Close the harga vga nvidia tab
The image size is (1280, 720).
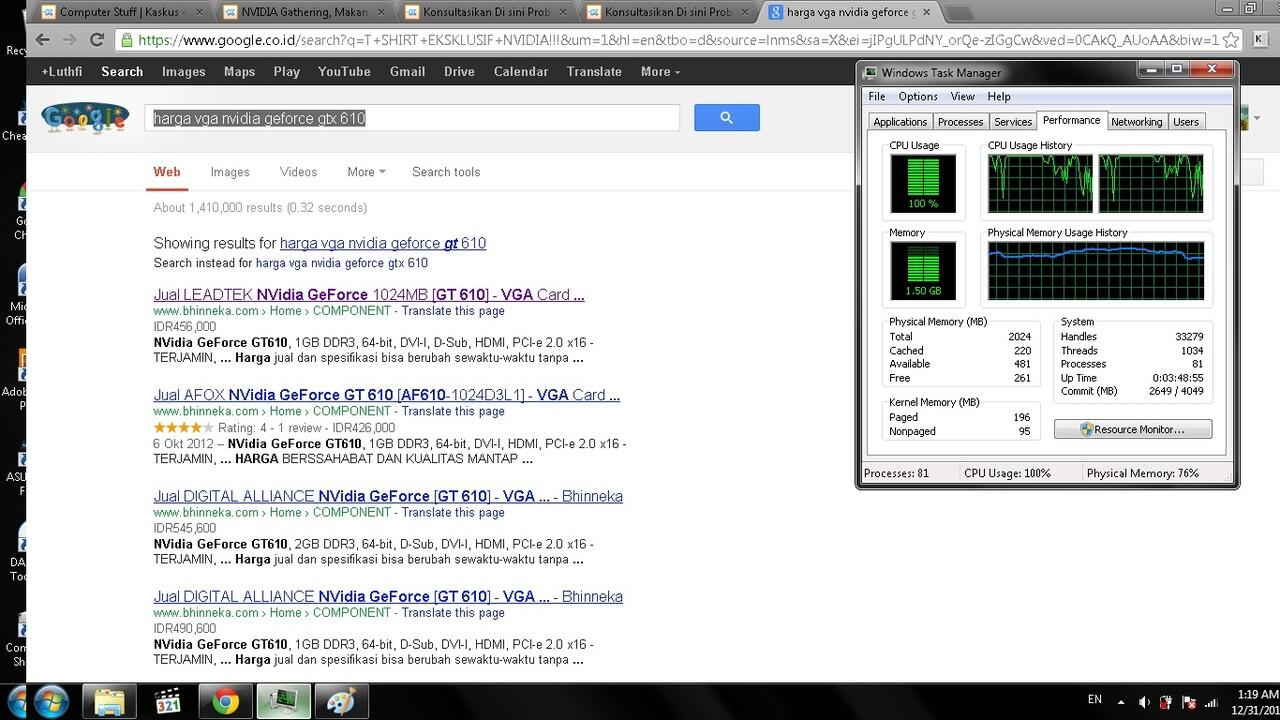[926, 13]
